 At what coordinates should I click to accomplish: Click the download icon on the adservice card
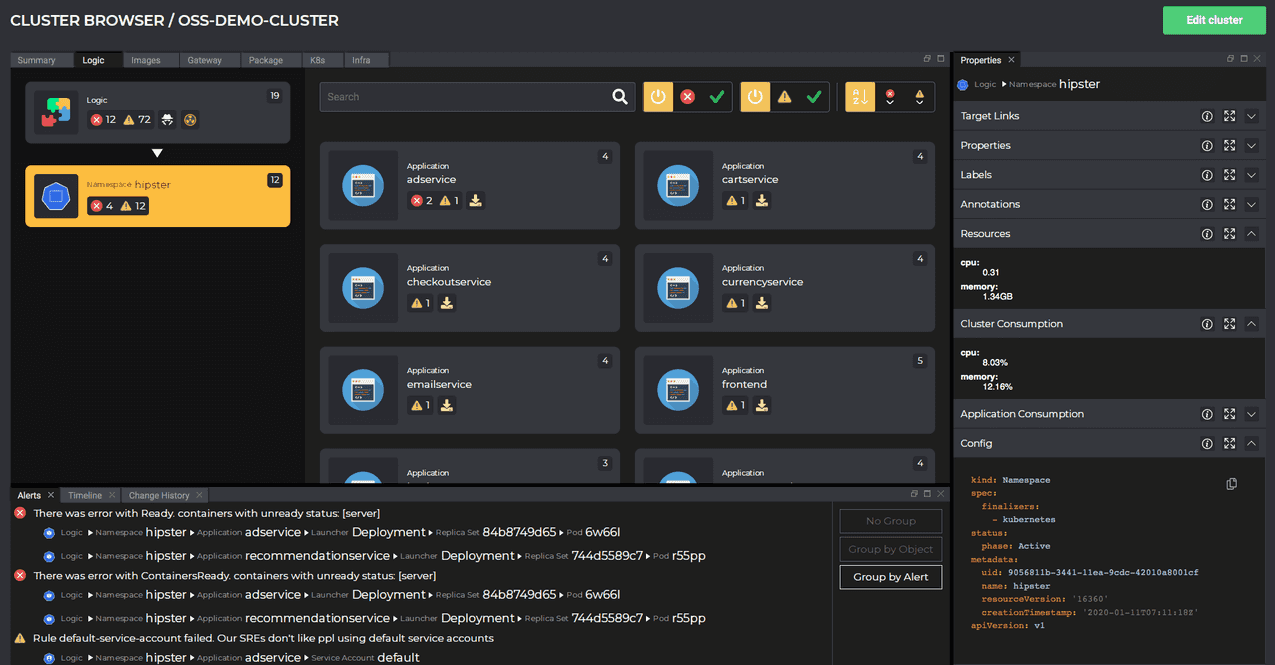tap(475, 200)
